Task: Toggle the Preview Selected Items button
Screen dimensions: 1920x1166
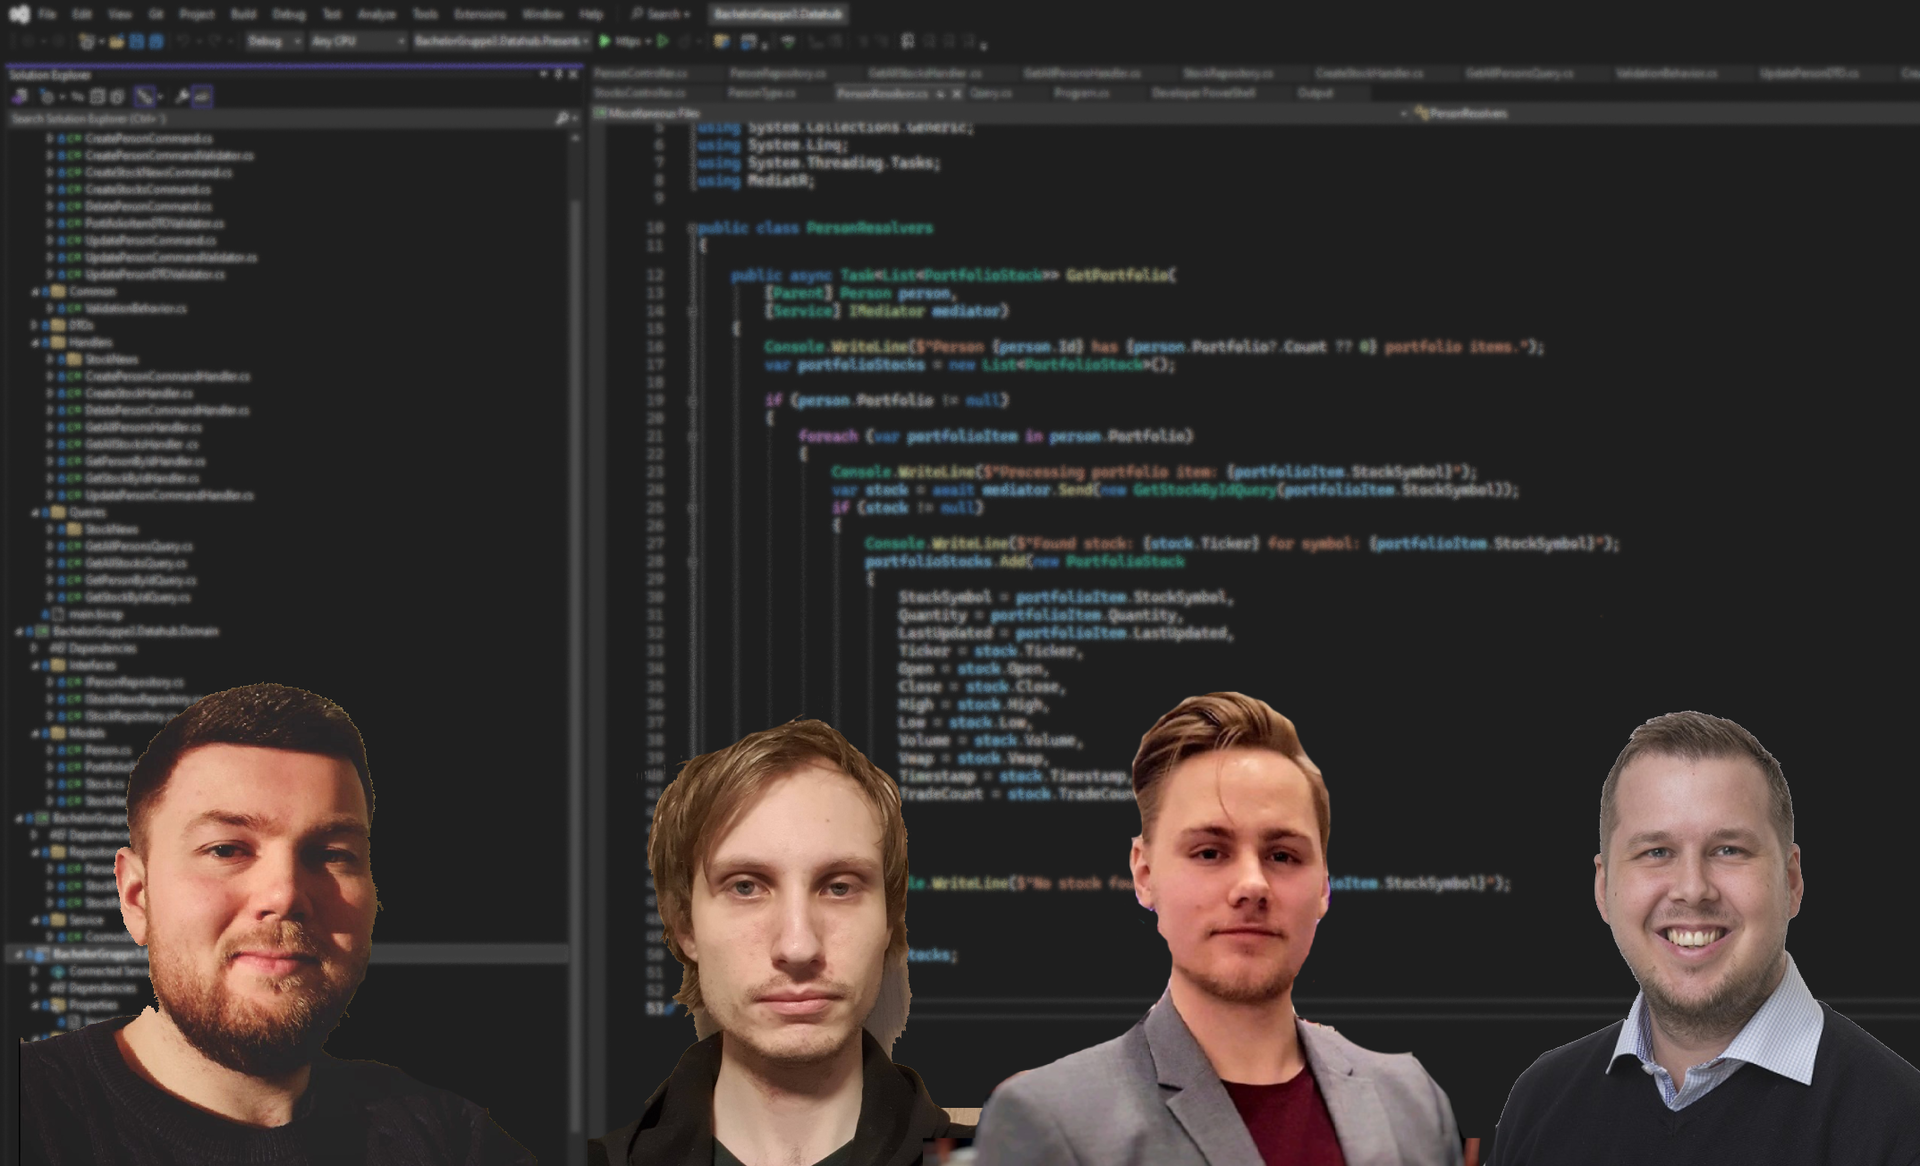Action: tap(201, 96)
